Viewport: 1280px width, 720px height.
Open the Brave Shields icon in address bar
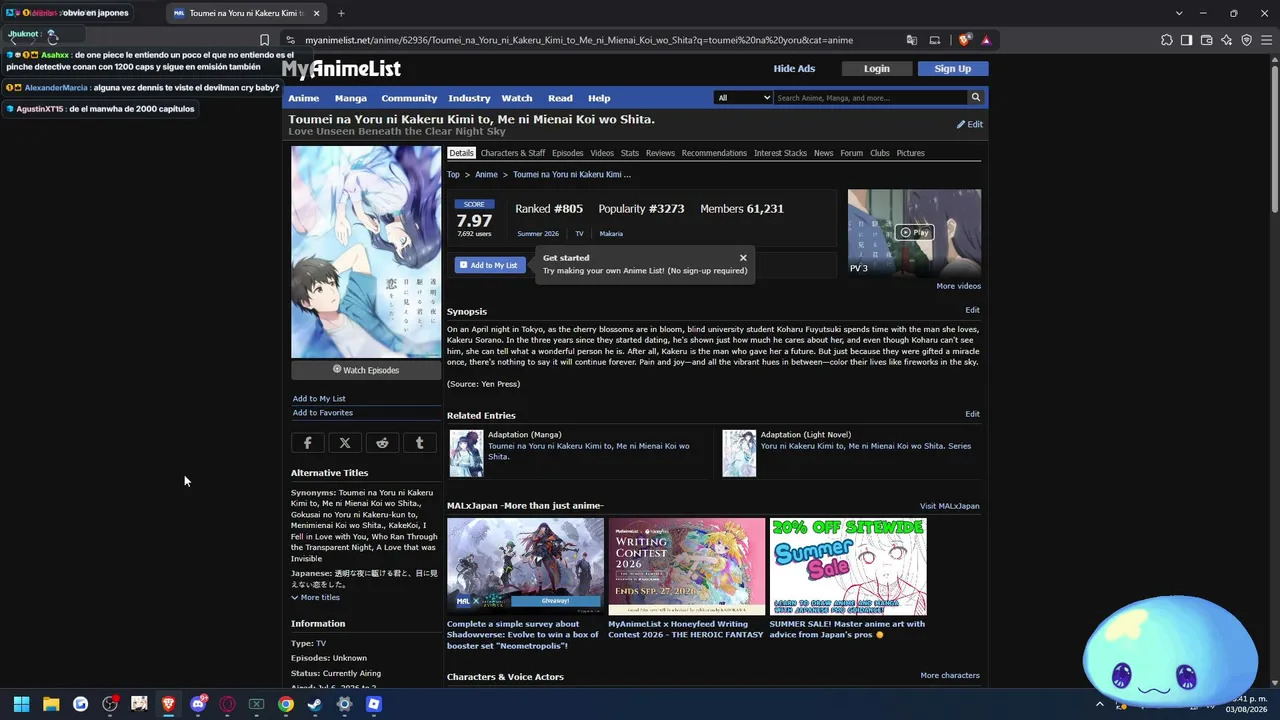click(964, 40)
